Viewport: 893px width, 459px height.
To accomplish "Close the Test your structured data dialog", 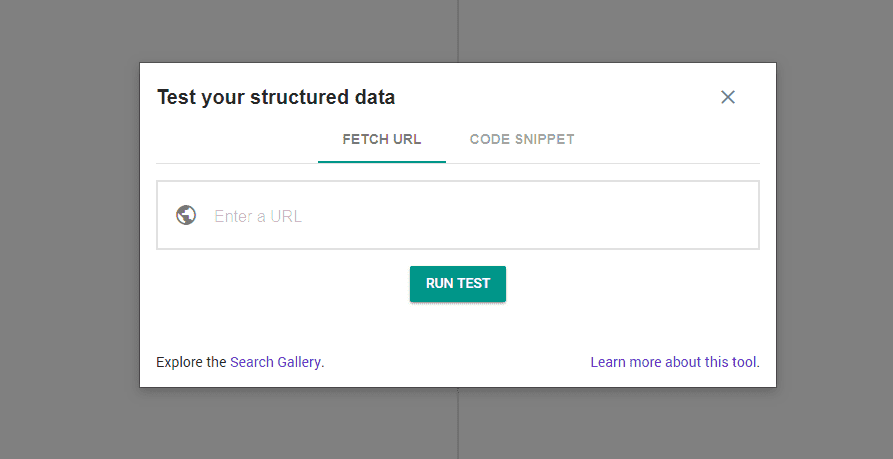I will point(727,97).
